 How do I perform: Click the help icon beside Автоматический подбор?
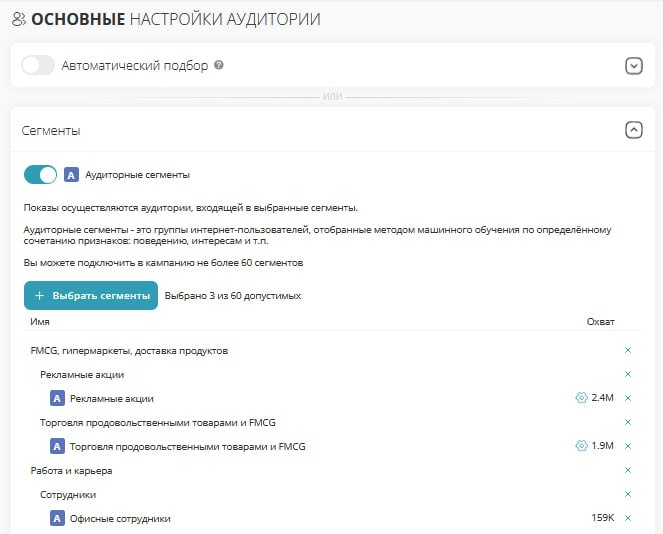pos(219,65)
